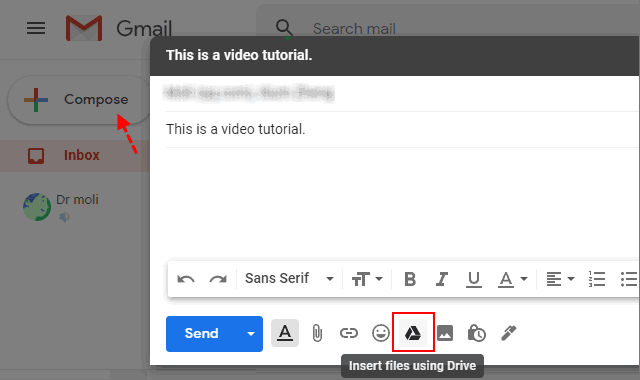The height and width of the screenshot is (380, 640).
Task: Click Dr moli's avatar picture
Action: point(37,207)
